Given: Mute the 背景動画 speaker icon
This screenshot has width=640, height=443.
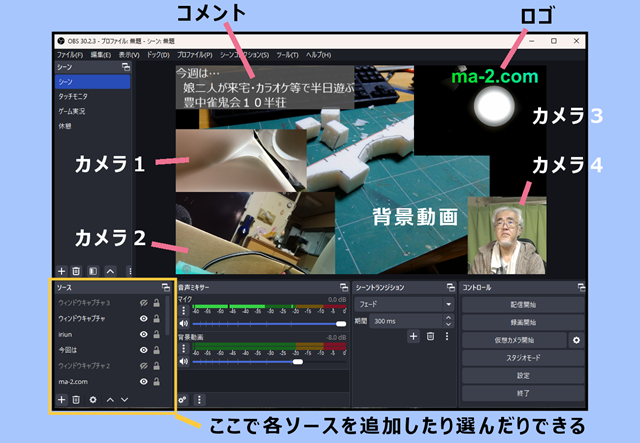Looking at the screenshot, I should point(184,361).
